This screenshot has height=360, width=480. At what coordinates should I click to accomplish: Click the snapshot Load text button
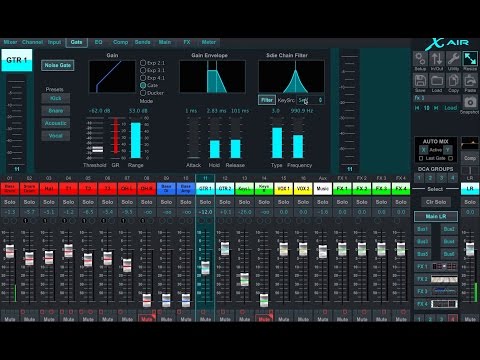tap(450, 108)
